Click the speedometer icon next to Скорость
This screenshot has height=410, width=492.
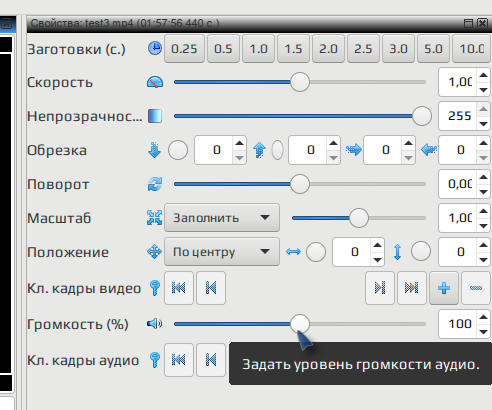pos(155,82)
